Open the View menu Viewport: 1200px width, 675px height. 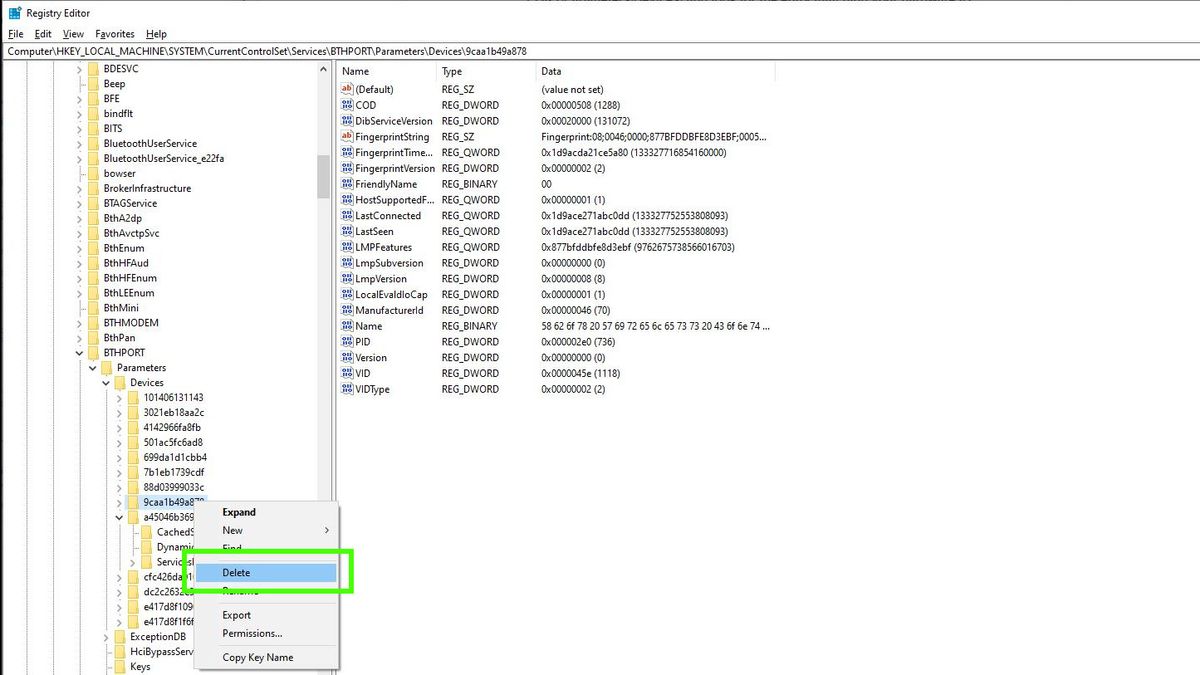tap(74, 33)
